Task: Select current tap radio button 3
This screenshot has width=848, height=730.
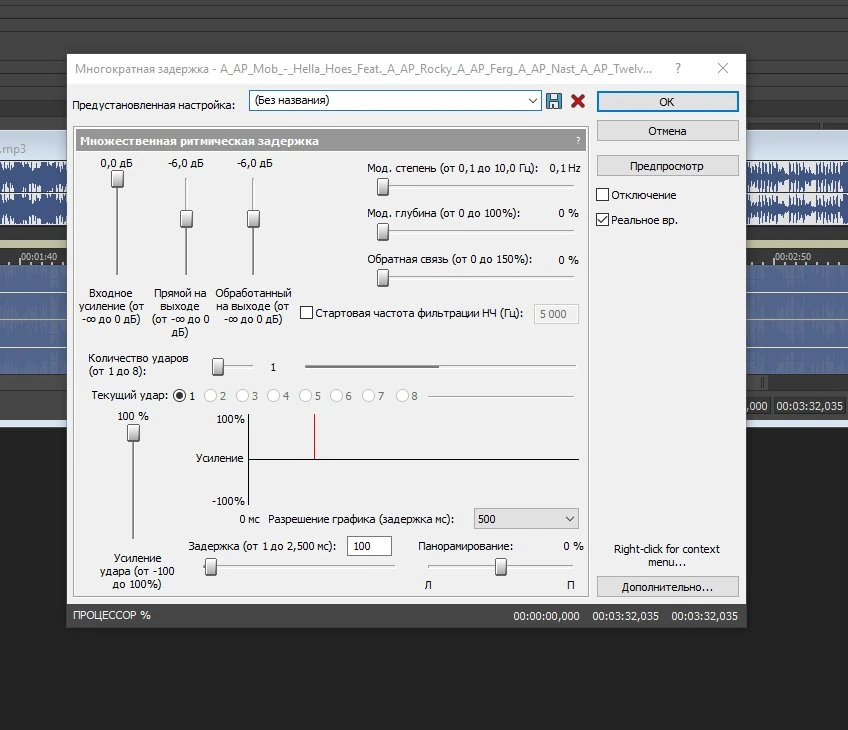Action: [x=242, y=396]
